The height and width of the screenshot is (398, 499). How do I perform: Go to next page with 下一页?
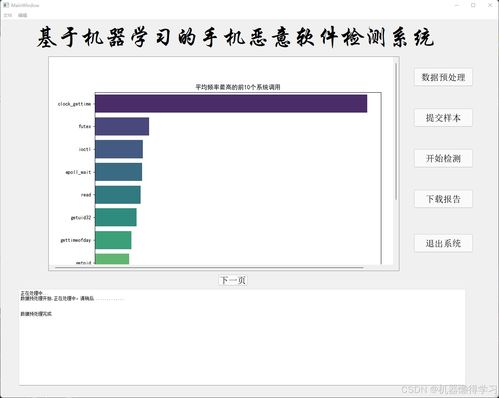click(x=233, y=280)
